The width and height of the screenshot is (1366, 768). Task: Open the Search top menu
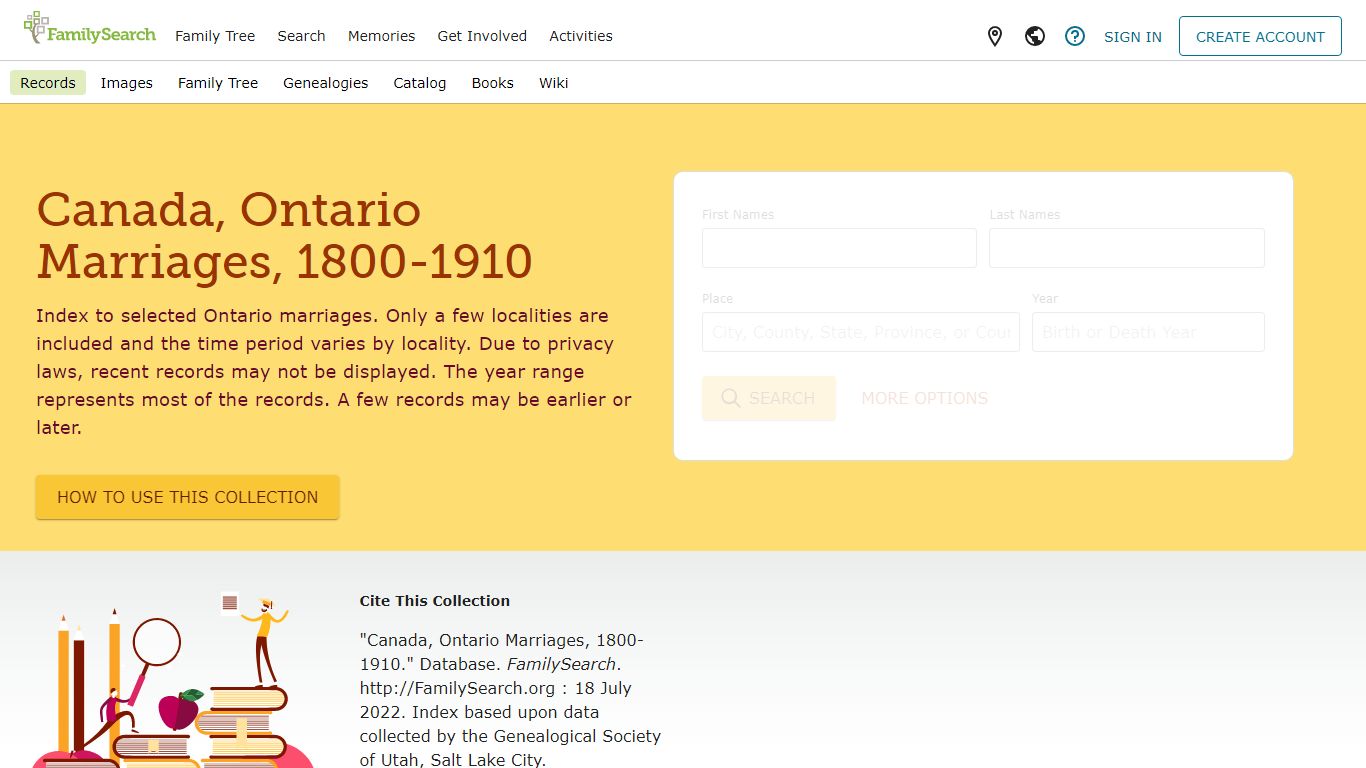pos(301,36)
